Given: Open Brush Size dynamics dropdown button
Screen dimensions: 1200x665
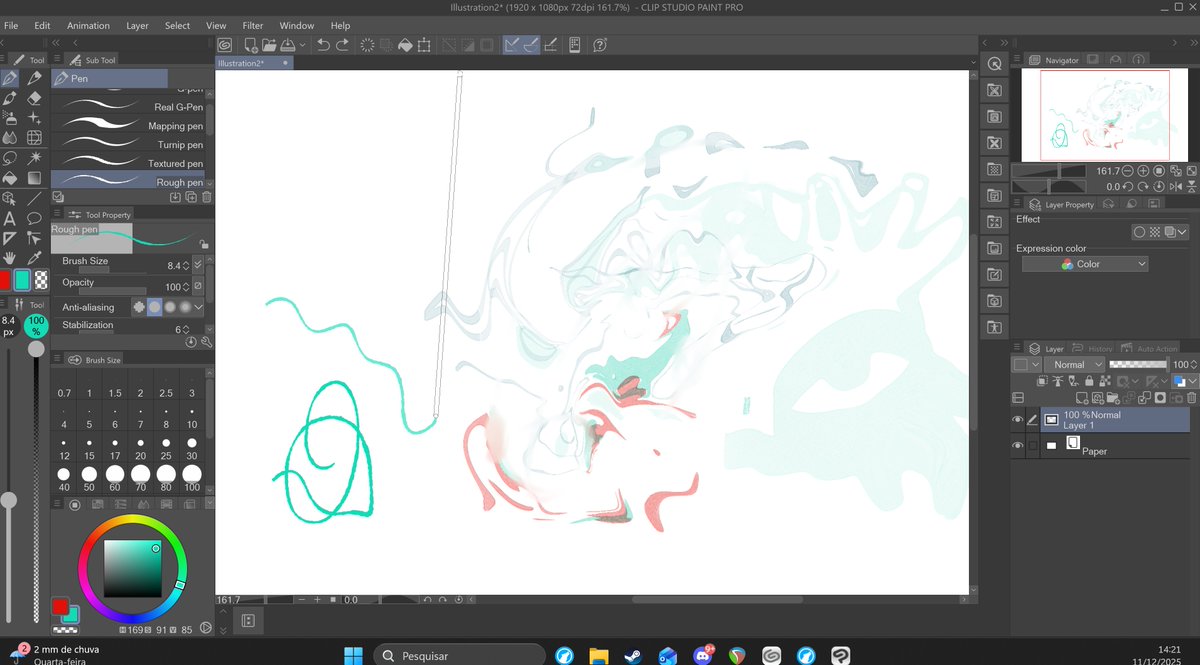Looking at the screenshot, I should tap(197, 265).
